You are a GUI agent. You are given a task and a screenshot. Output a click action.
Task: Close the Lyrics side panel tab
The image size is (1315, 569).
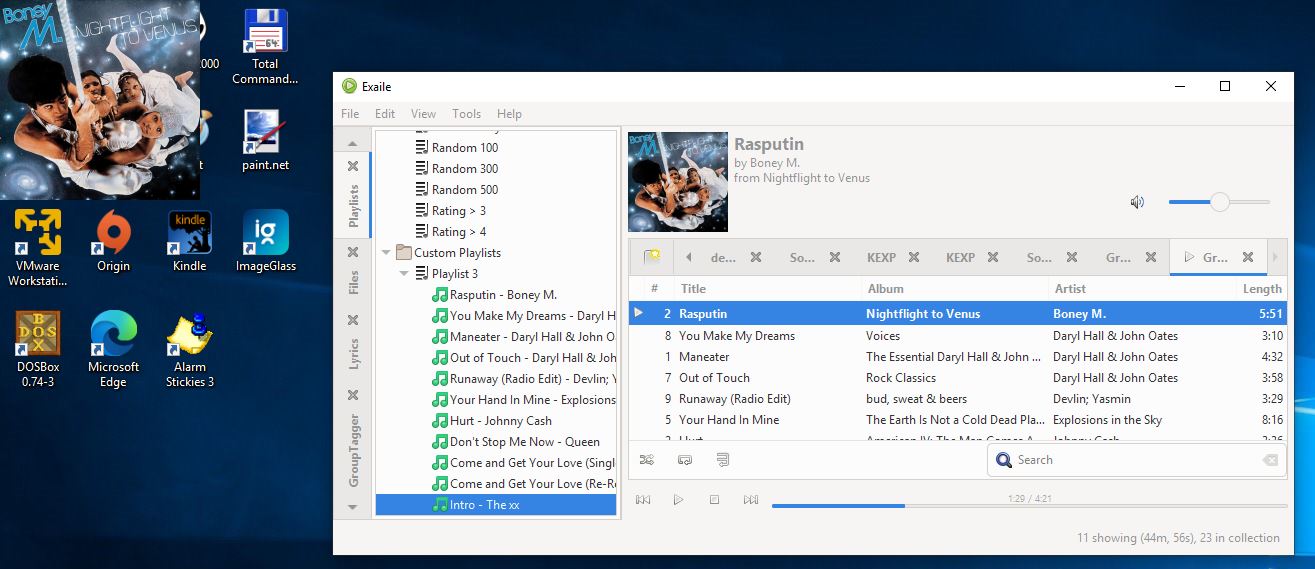tap(352, 320)
